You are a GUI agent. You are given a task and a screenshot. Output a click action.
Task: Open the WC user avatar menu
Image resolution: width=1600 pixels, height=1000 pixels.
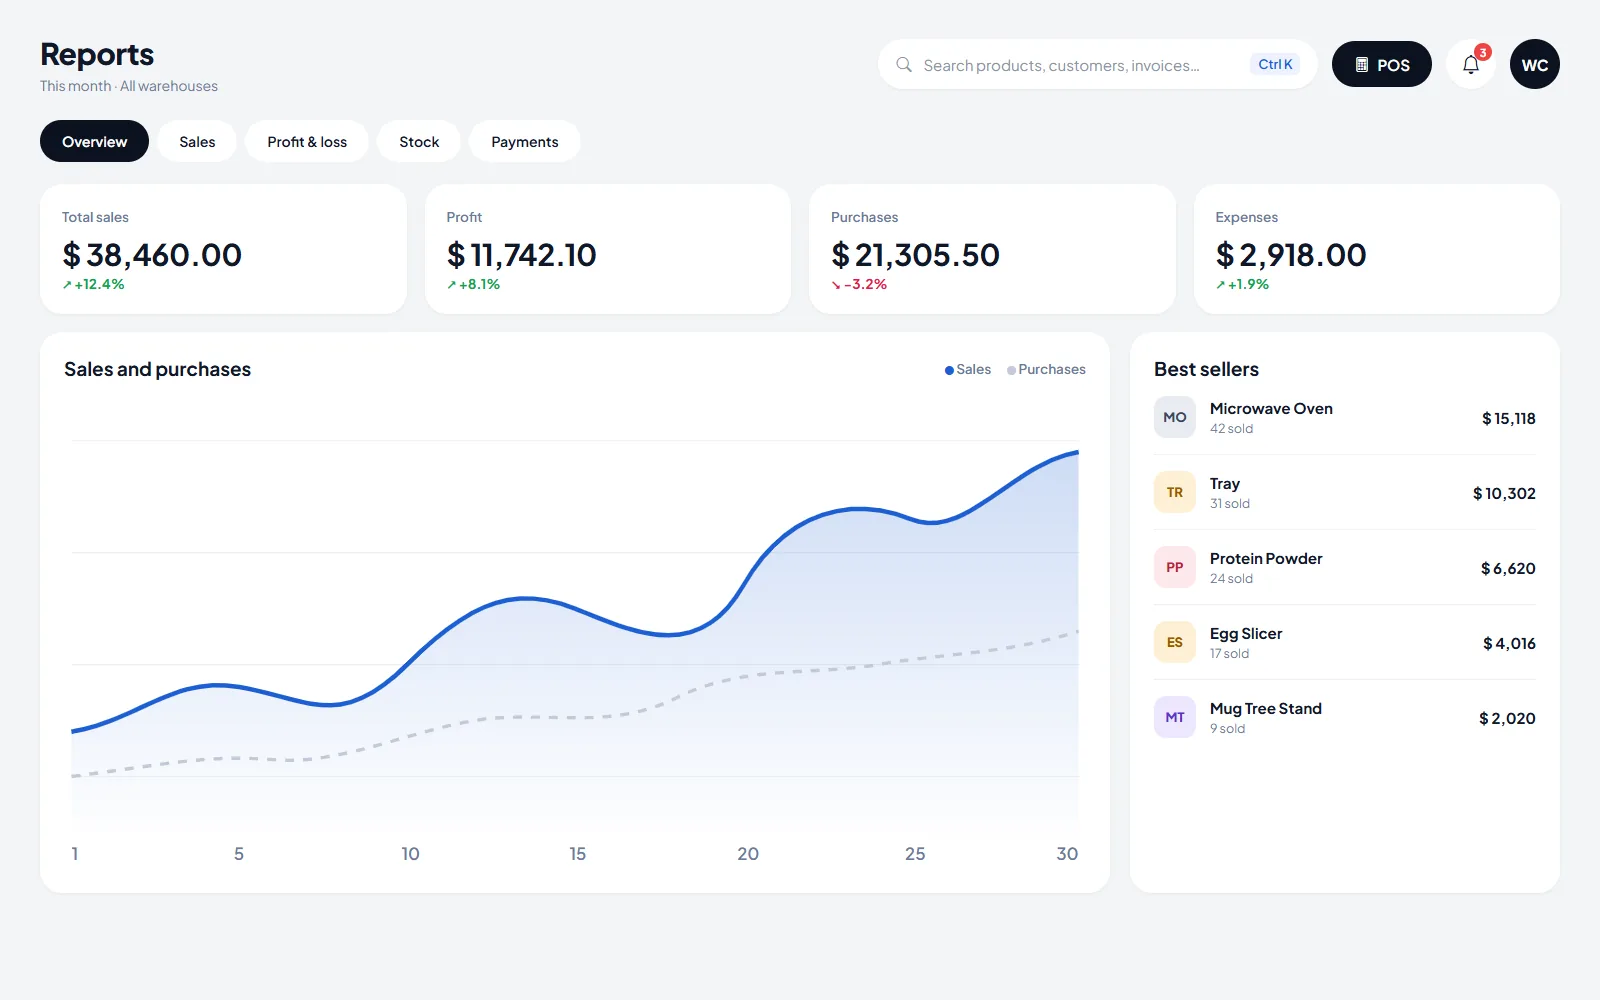pos(1535,65)
